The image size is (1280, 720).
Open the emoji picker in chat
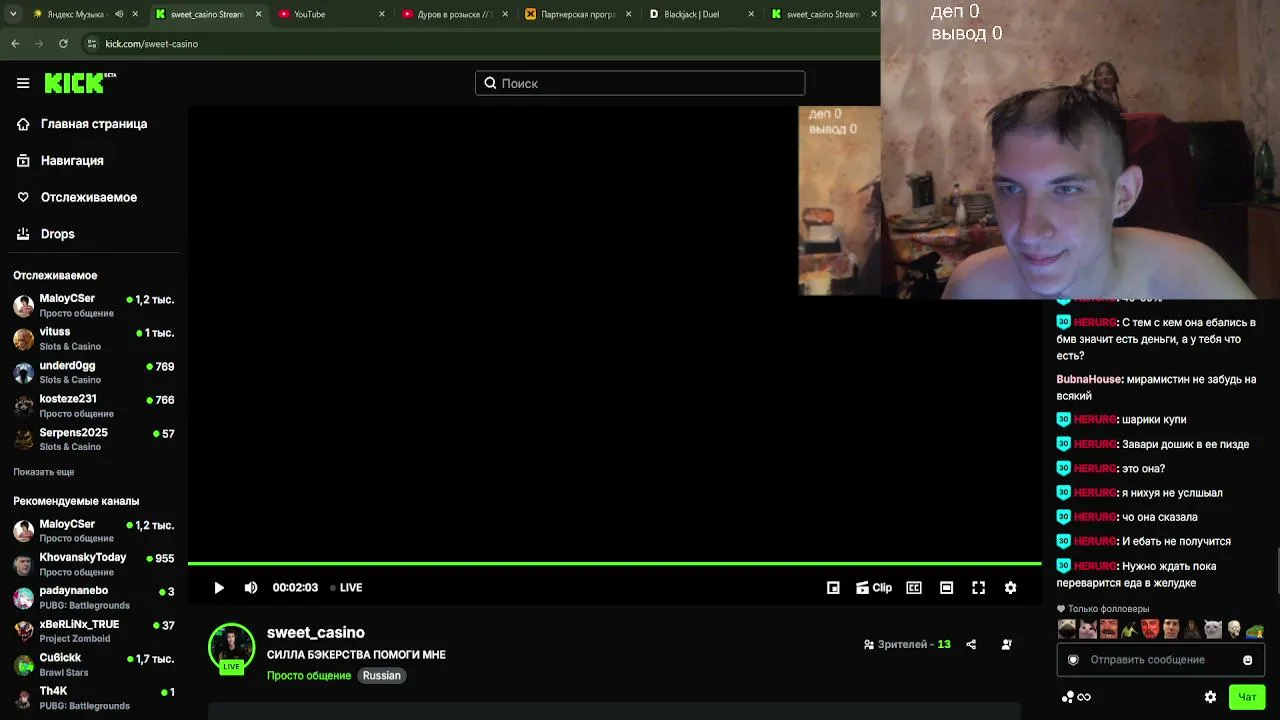[1247, 660]
